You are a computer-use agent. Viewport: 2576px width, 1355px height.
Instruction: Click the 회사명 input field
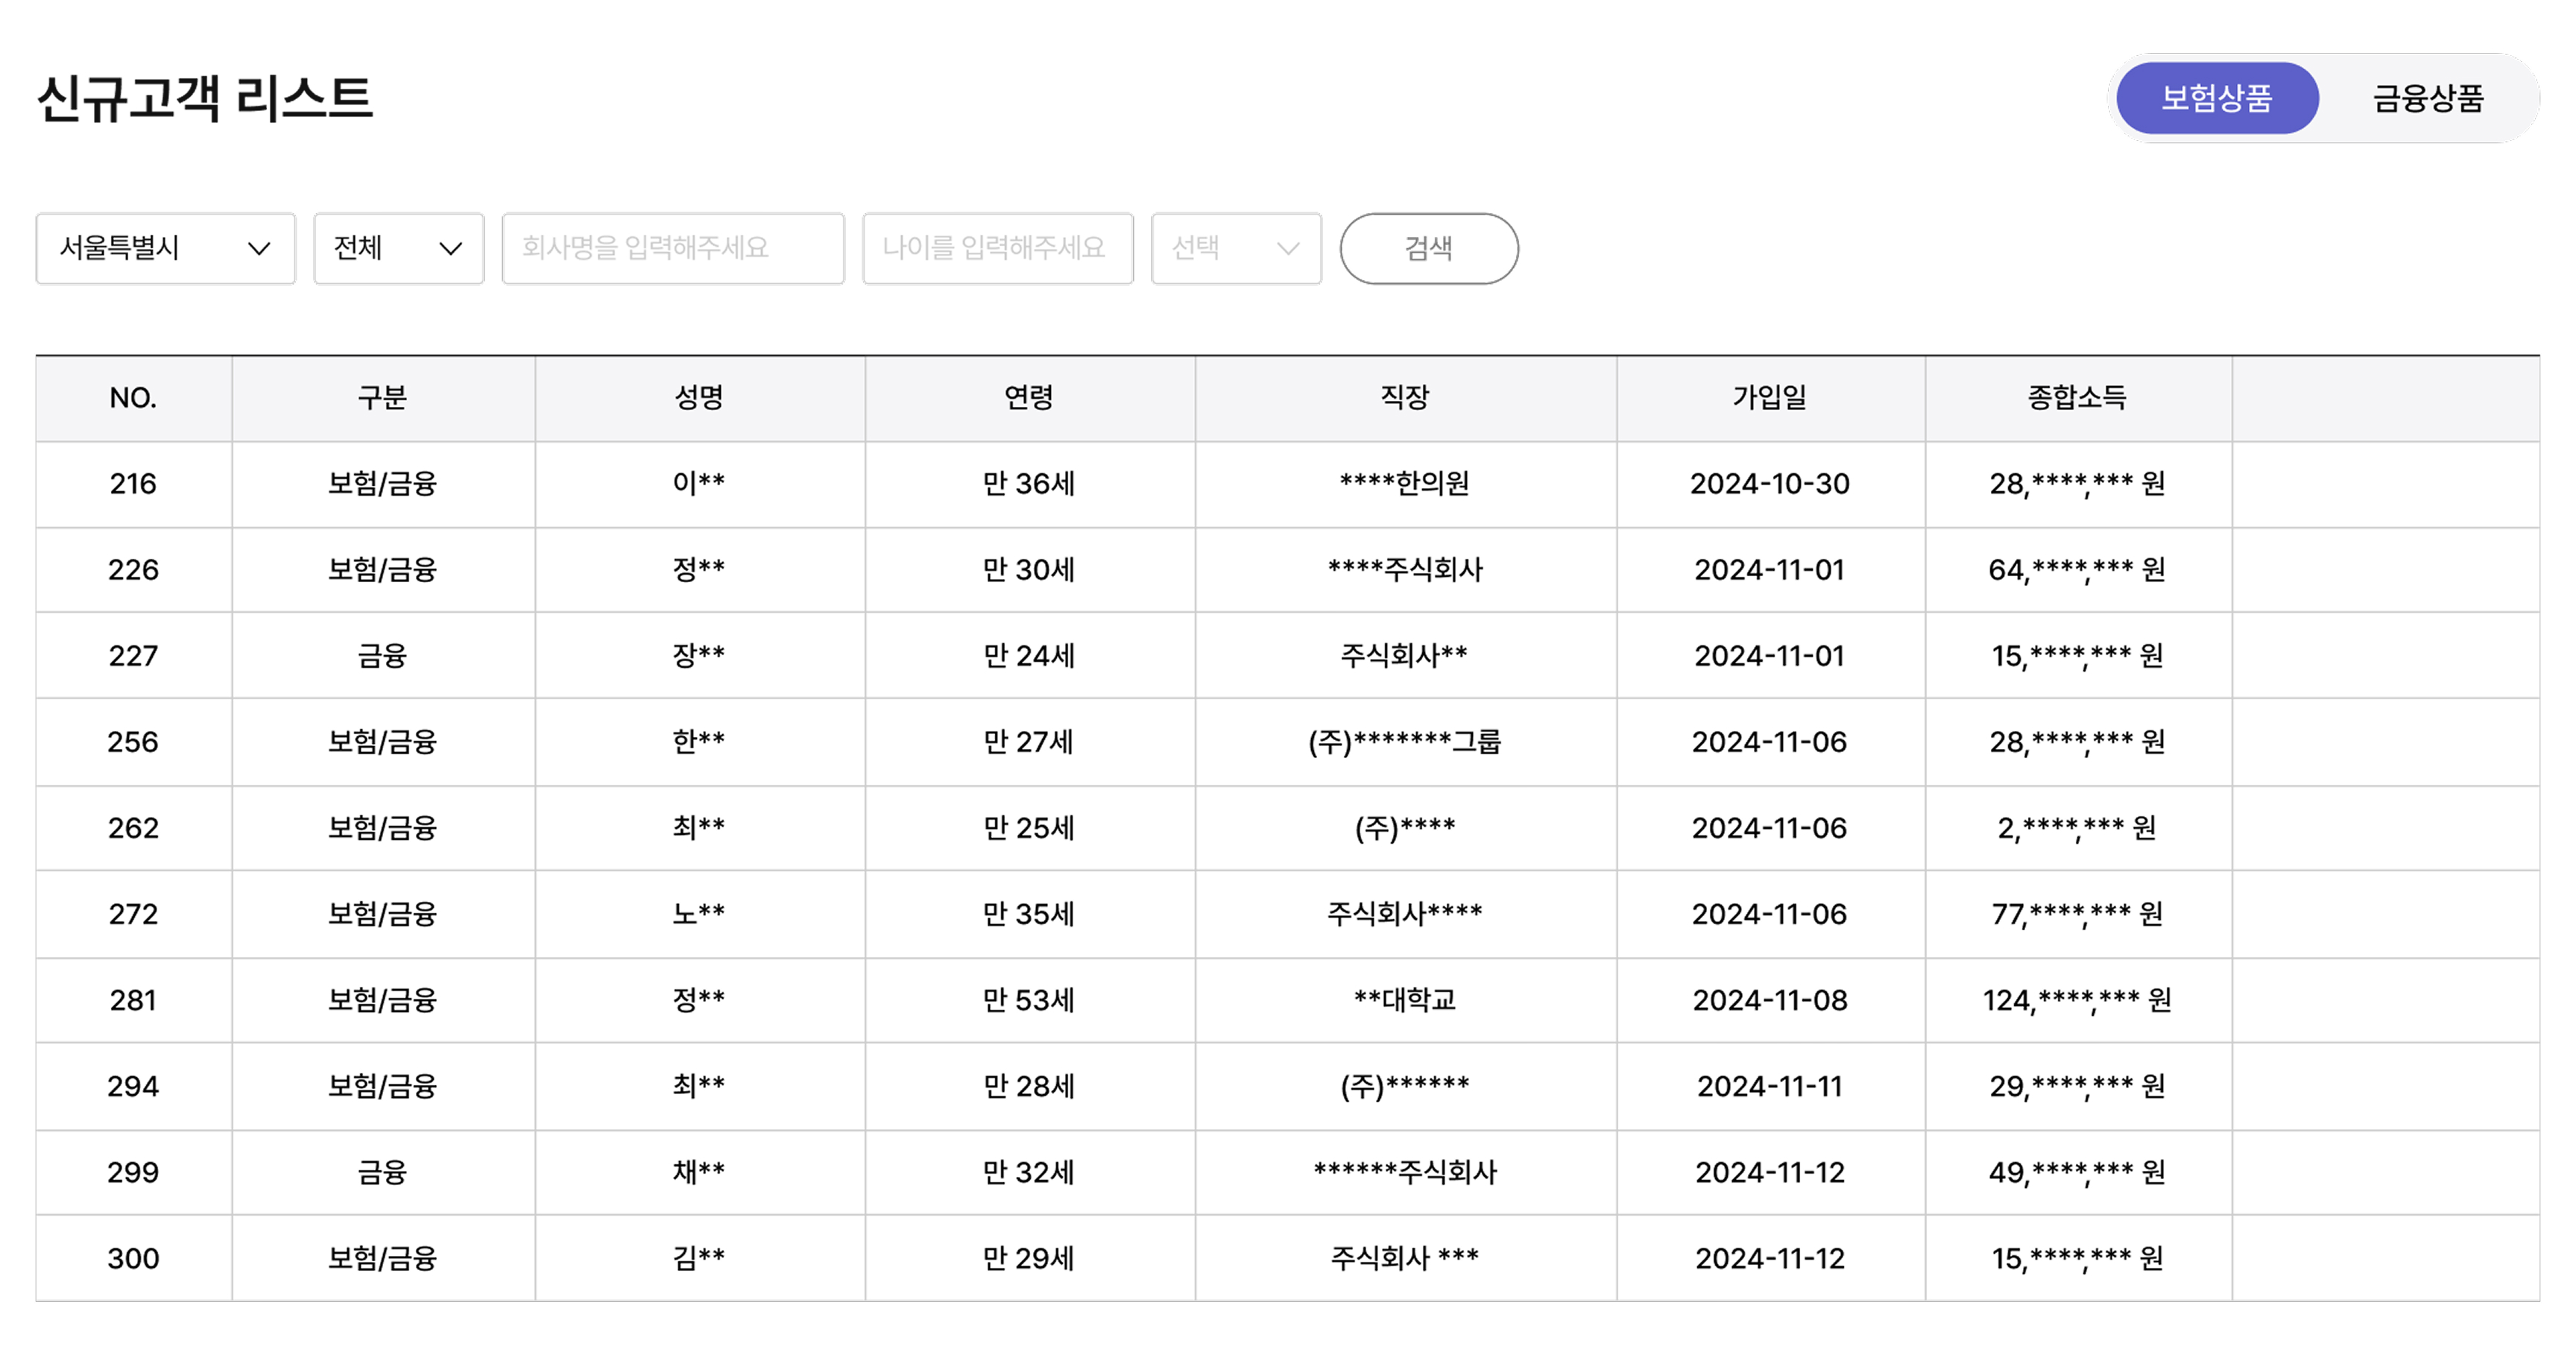(x=672, y=248)
